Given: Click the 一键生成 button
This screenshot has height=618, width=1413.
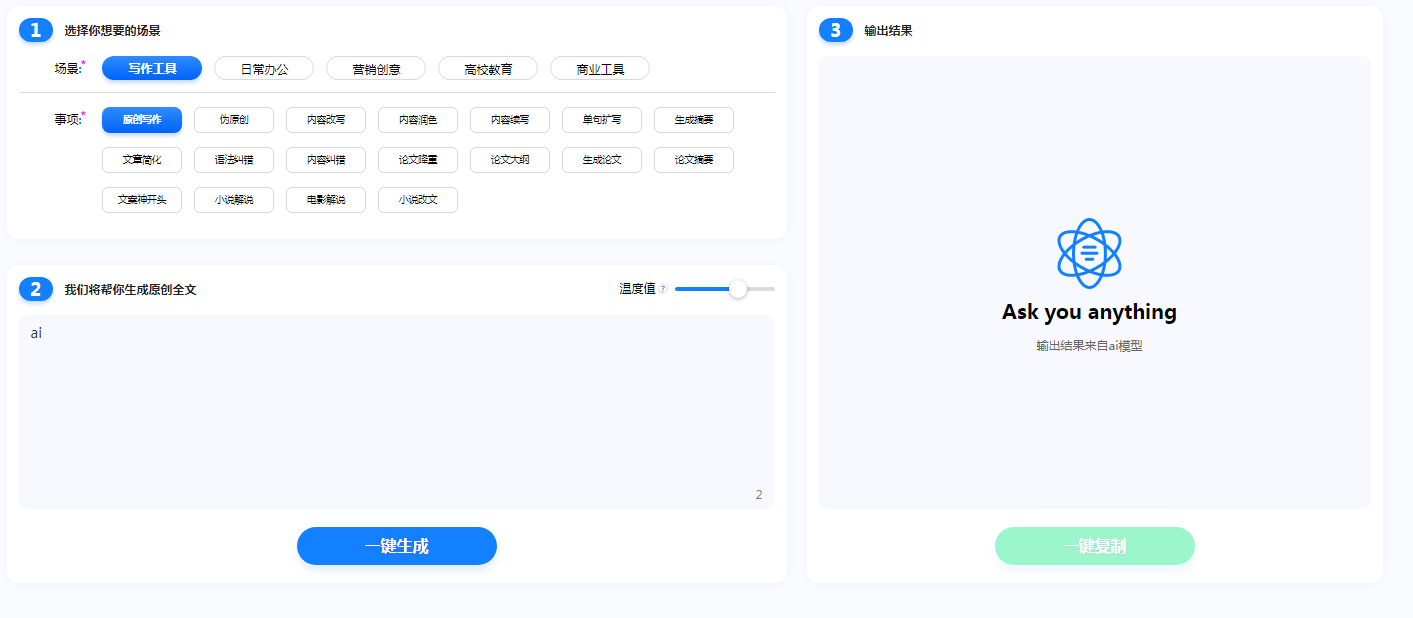Looking at the screenshot, I should pos(397,546).
